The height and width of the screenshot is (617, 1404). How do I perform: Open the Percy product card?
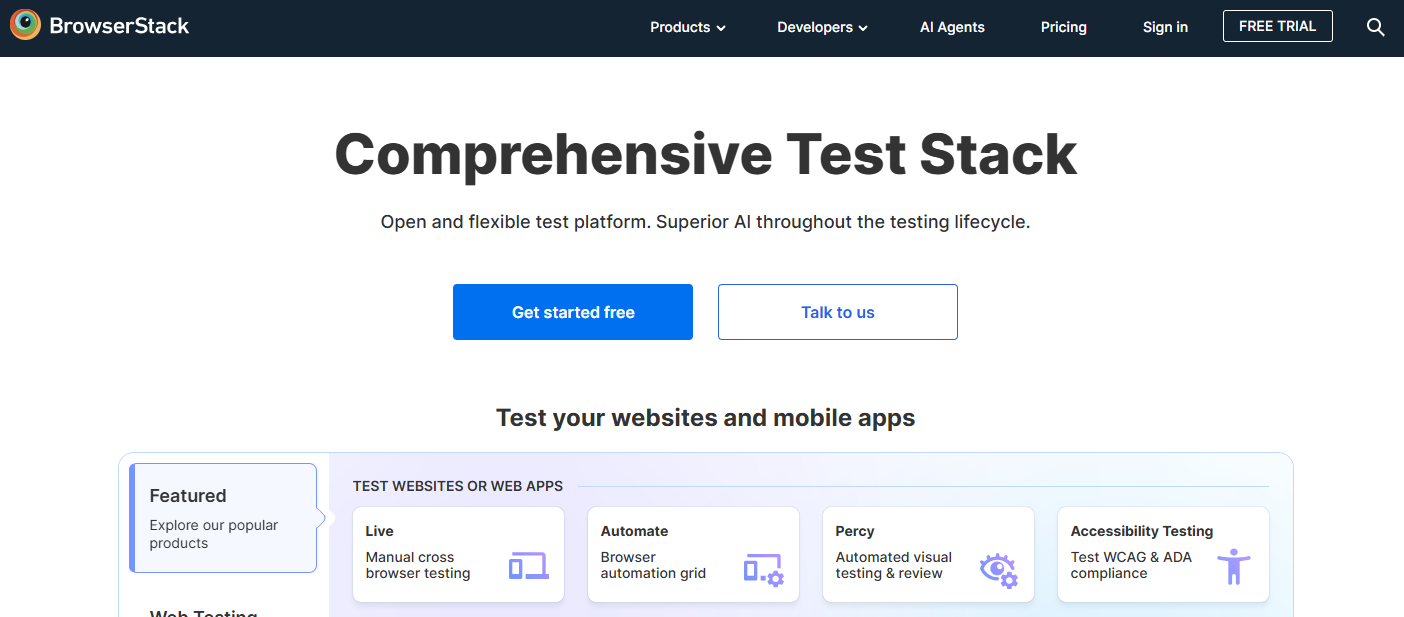927,554
